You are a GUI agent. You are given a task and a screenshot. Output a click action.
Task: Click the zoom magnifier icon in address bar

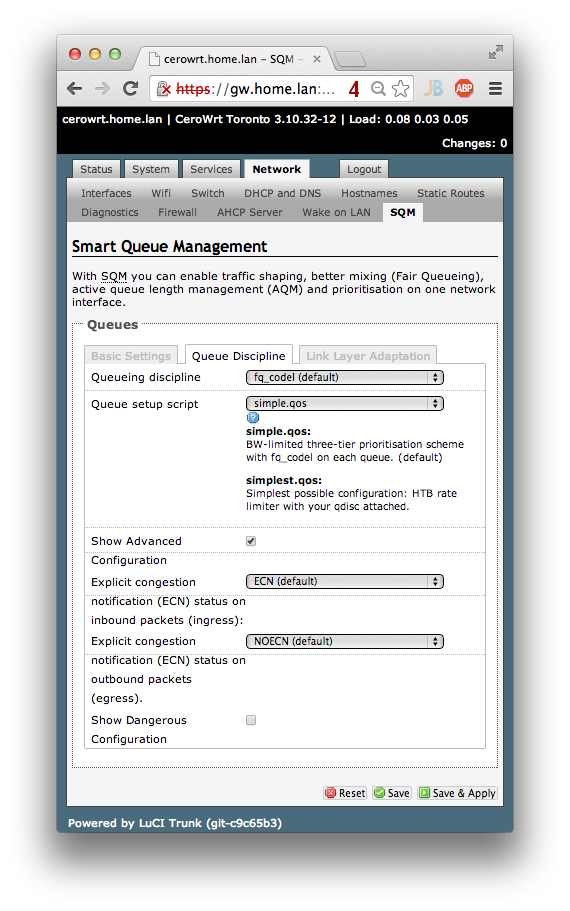378,88
